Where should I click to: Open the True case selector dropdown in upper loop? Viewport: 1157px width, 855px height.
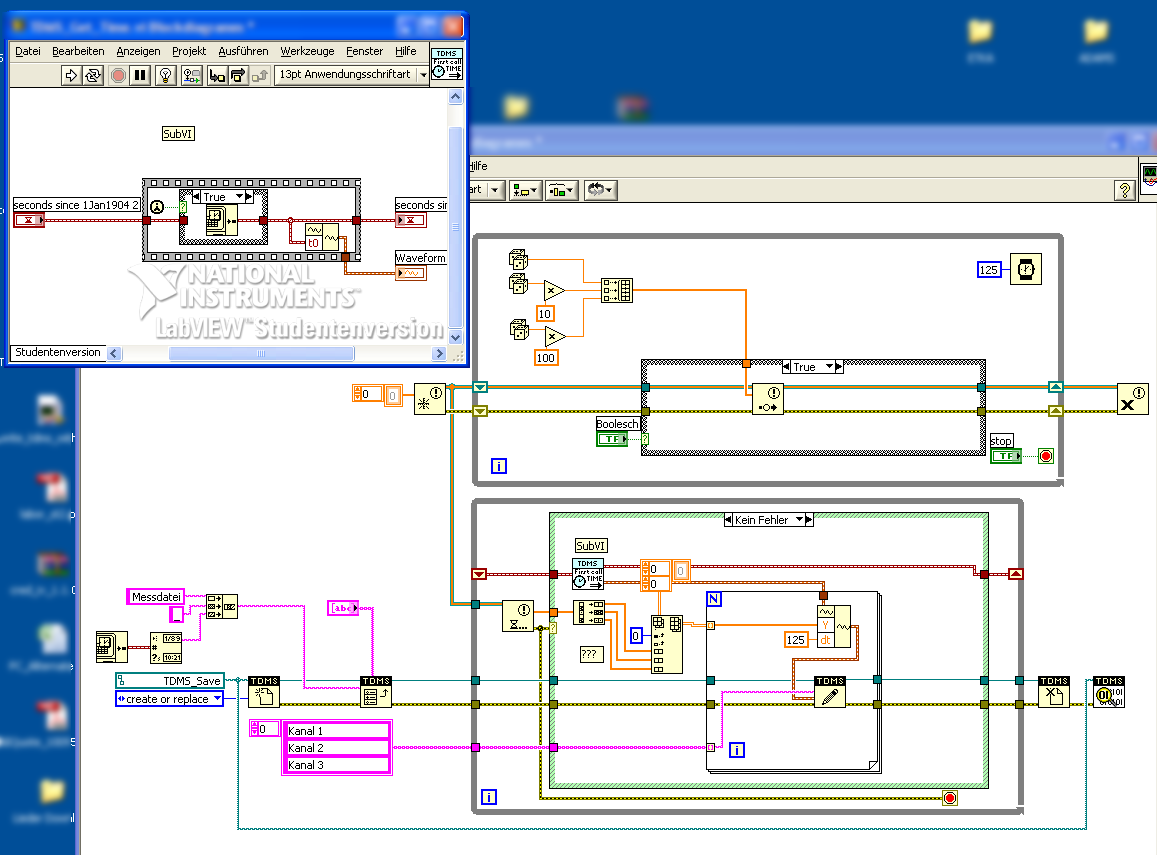pos(829,367)
